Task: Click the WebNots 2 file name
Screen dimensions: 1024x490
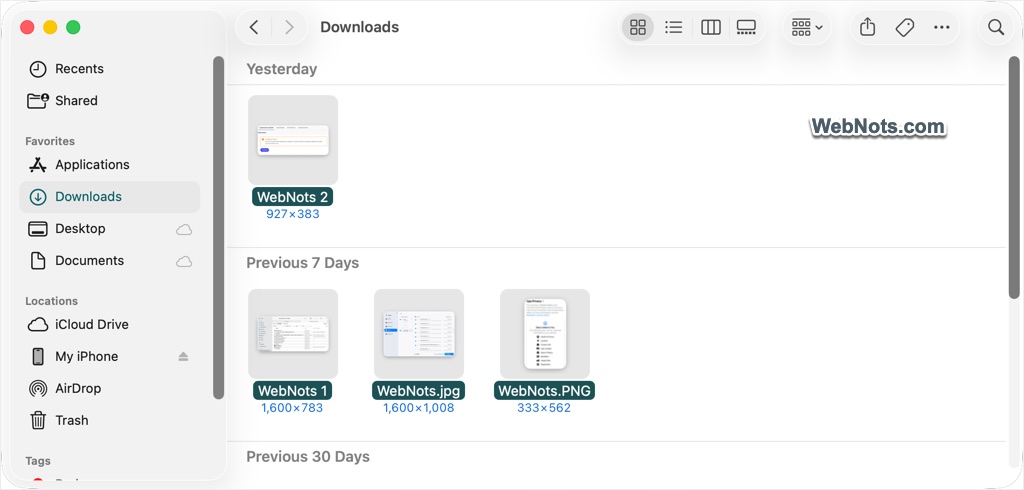Action: click(293, 197)
